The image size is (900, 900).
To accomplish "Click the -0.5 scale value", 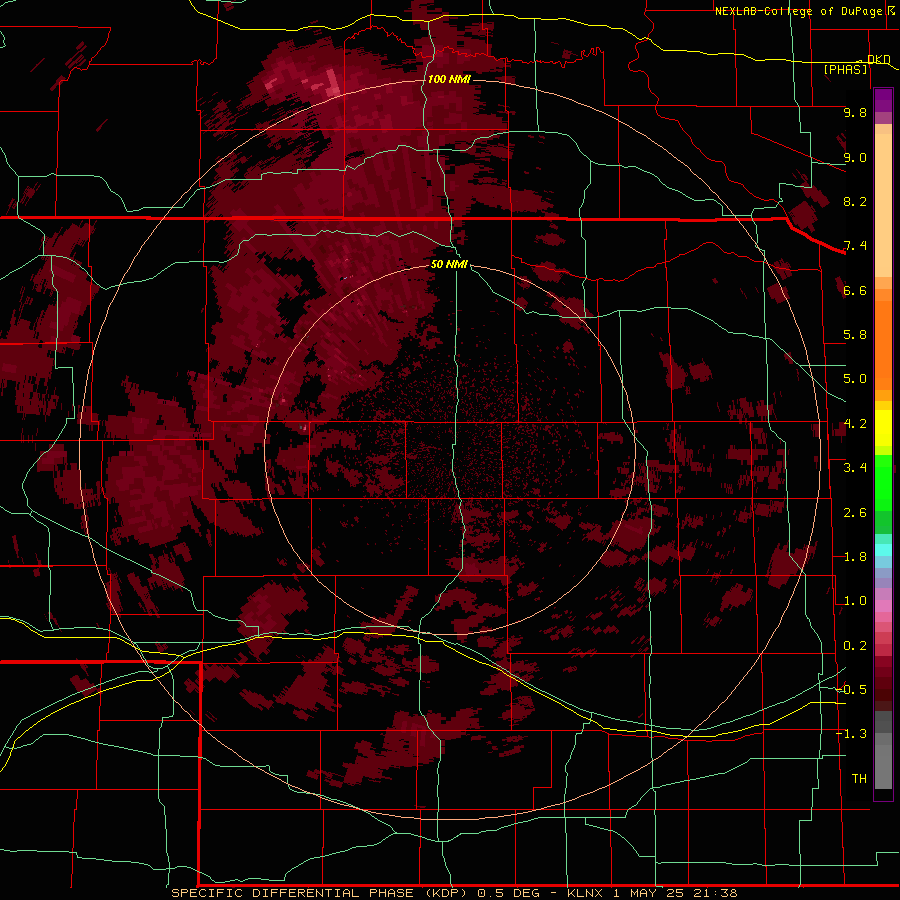I will tap(852, 690).
